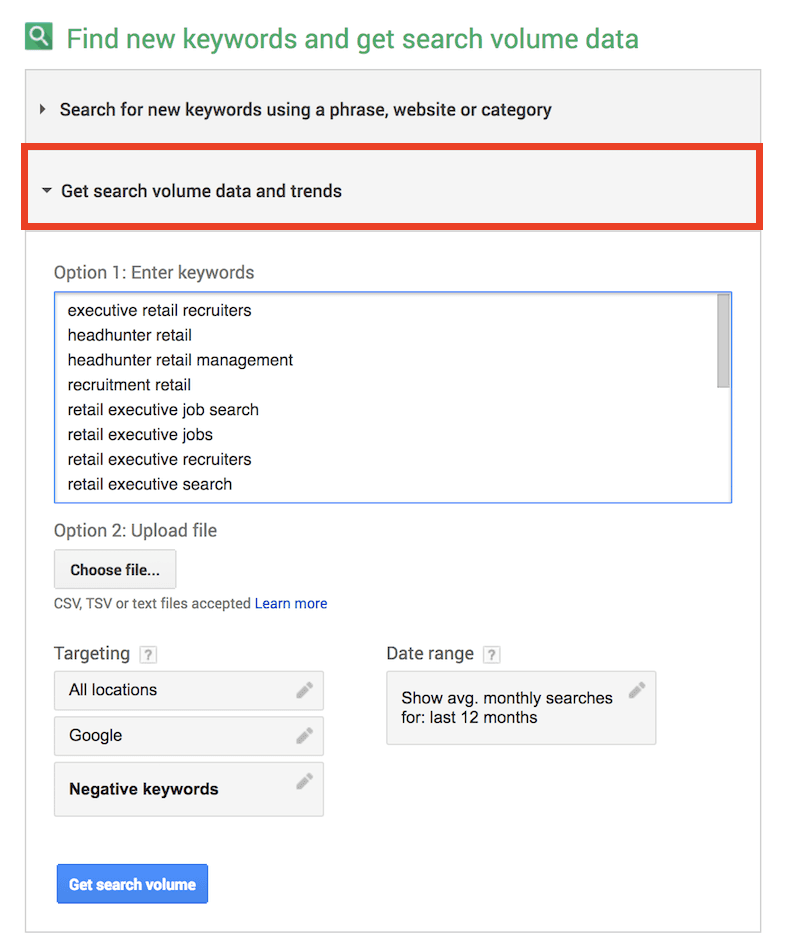The height and width of the screenshot is (945, 800).
Task: Expand Search for new keywords section
Action: [x=305, y=109]
